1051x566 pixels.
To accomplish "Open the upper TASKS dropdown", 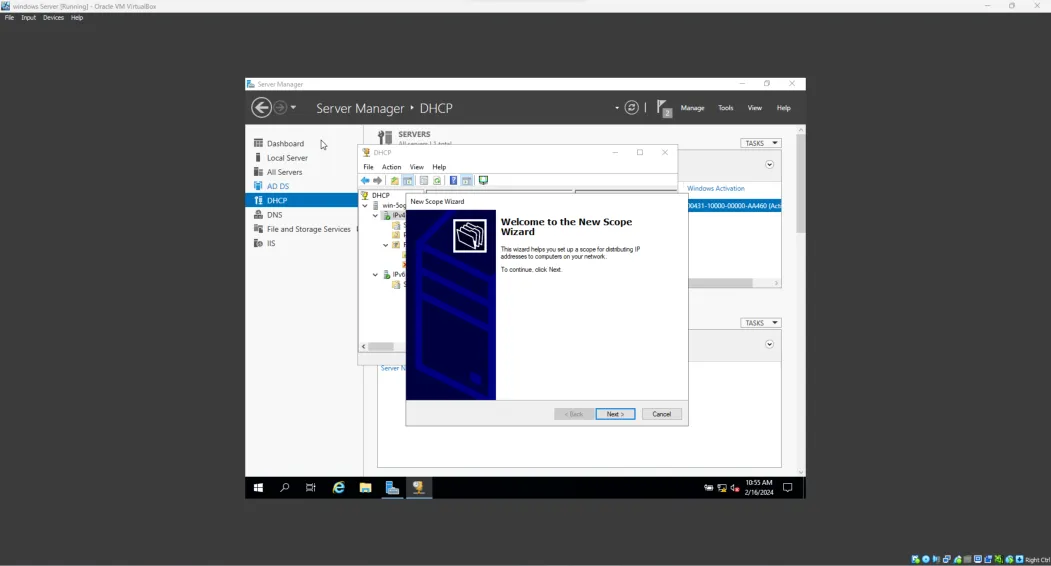I will (x=760, y=143).
